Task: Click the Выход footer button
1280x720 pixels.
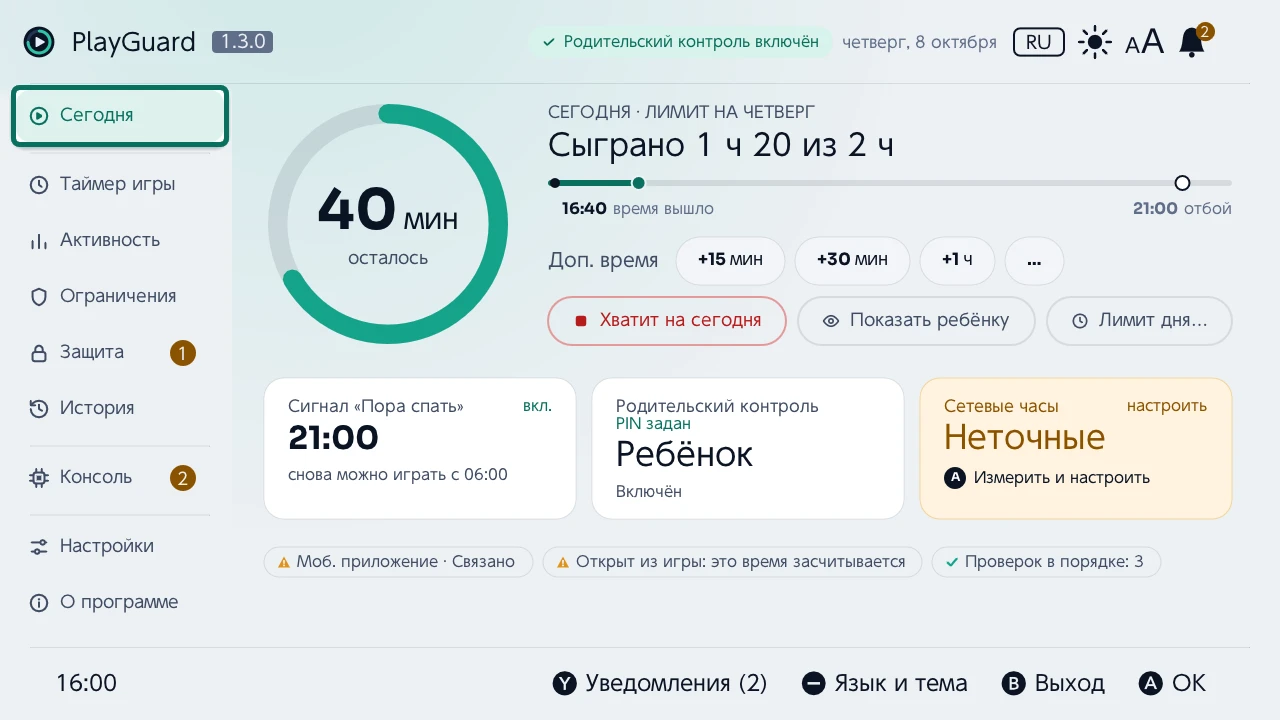Action: (x=1053, y=684)
